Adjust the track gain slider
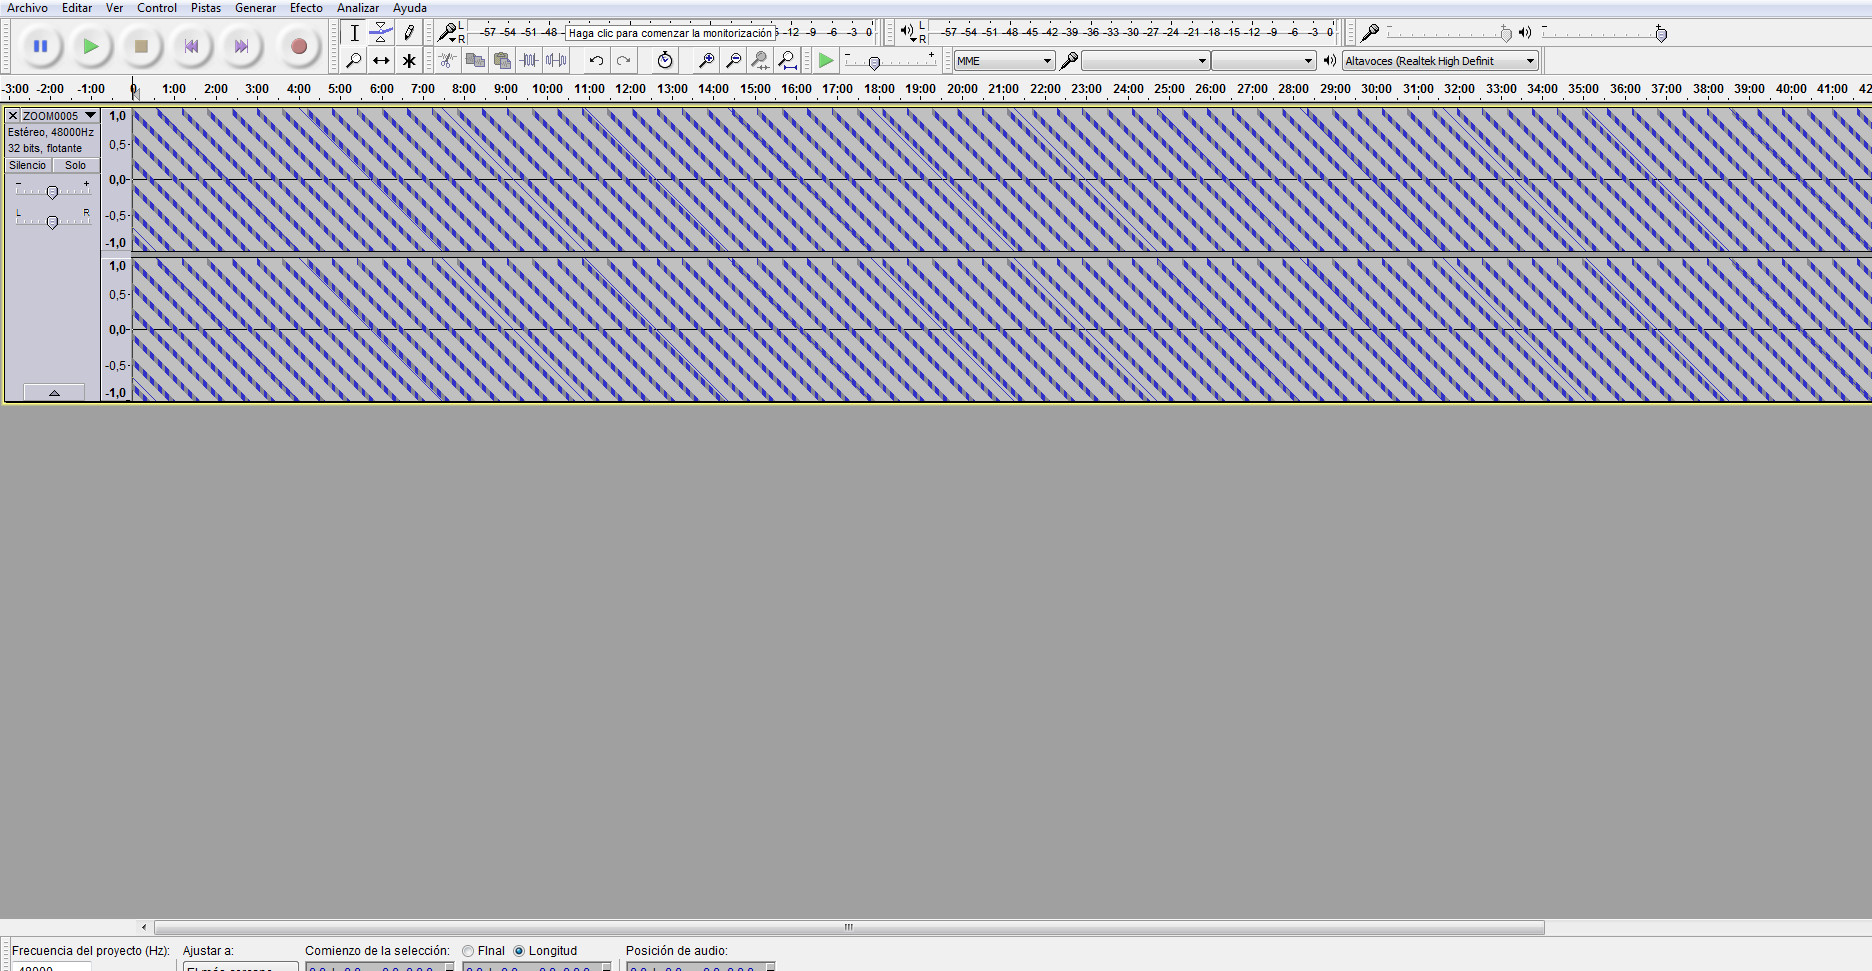The width and height of the screenshot is (1872, 971). coord(52,191)
